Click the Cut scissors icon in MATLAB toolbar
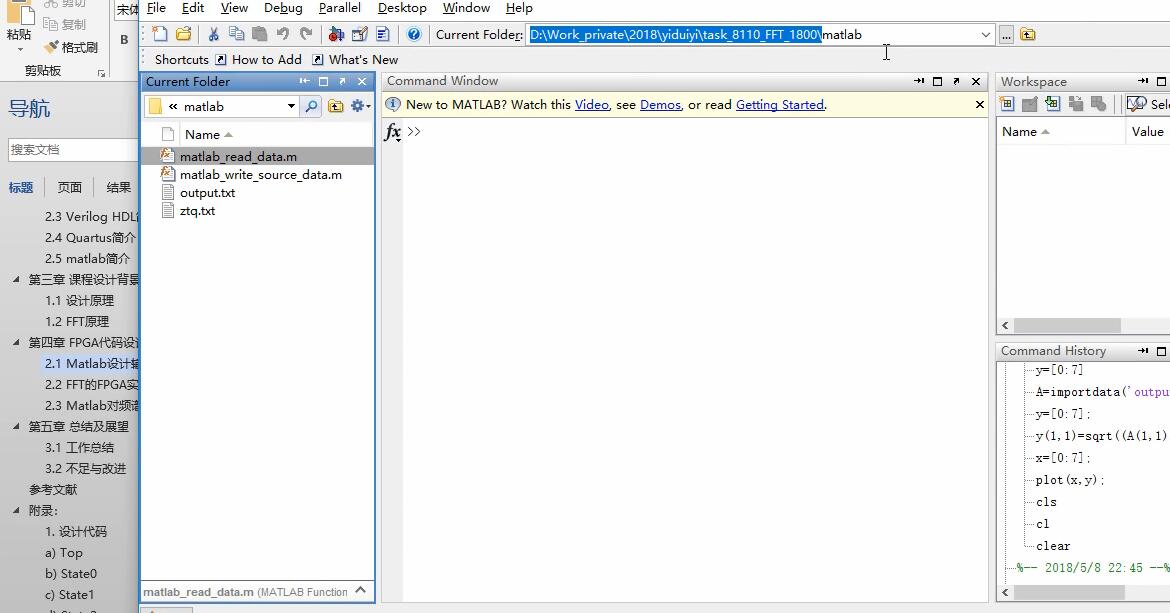The height and width of the screenshot is (613, 1170). coord(213,34)
